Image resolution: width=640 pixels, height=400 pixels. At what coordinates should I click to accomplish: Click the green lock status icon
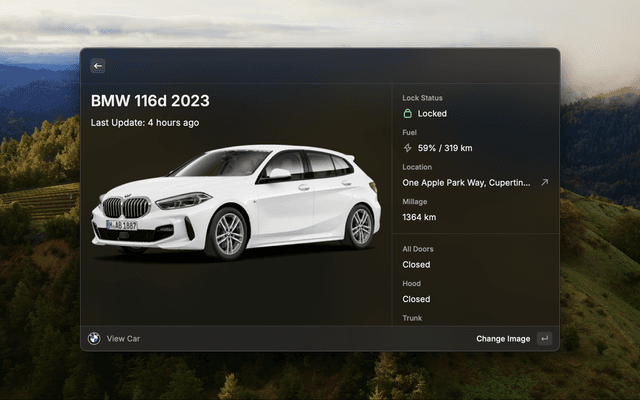tap(408, 114)
